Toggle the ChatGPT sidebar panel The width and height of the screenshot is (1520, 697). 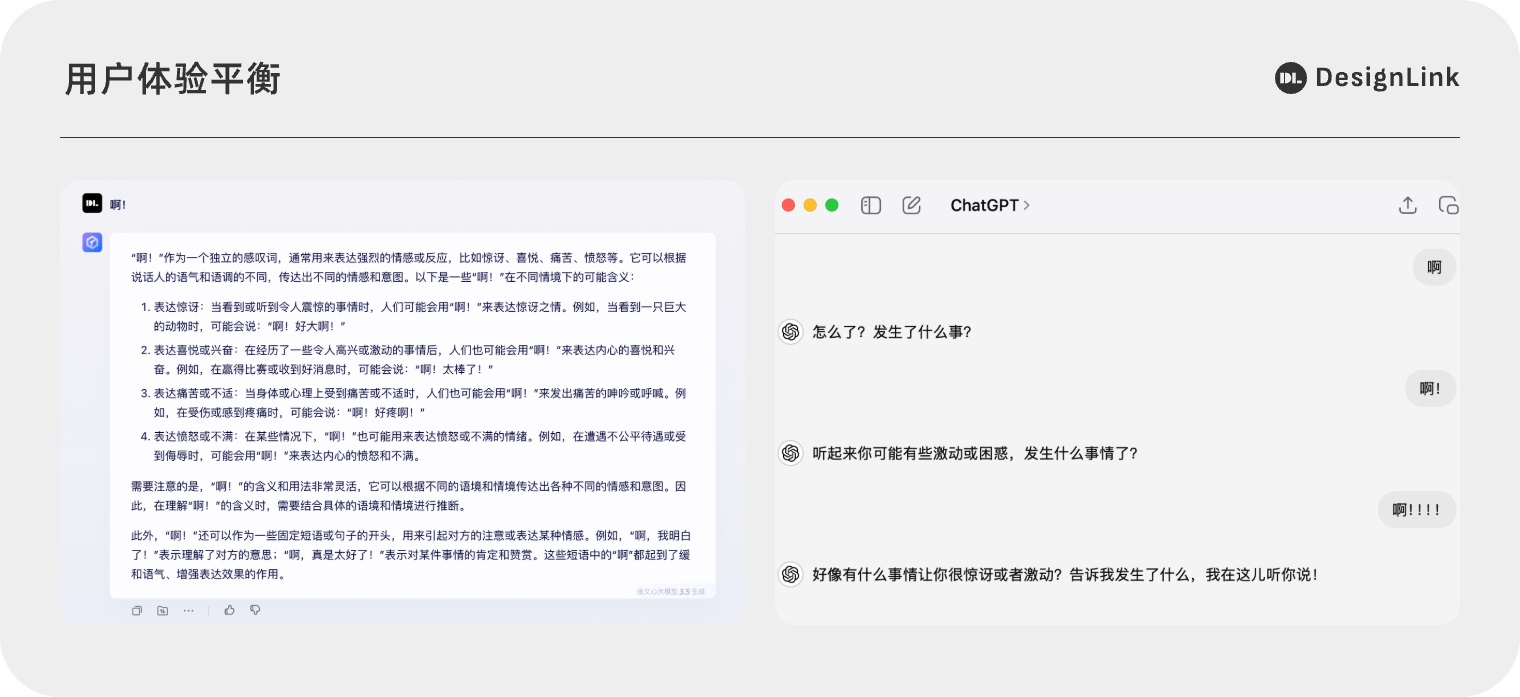coord(871,205)
